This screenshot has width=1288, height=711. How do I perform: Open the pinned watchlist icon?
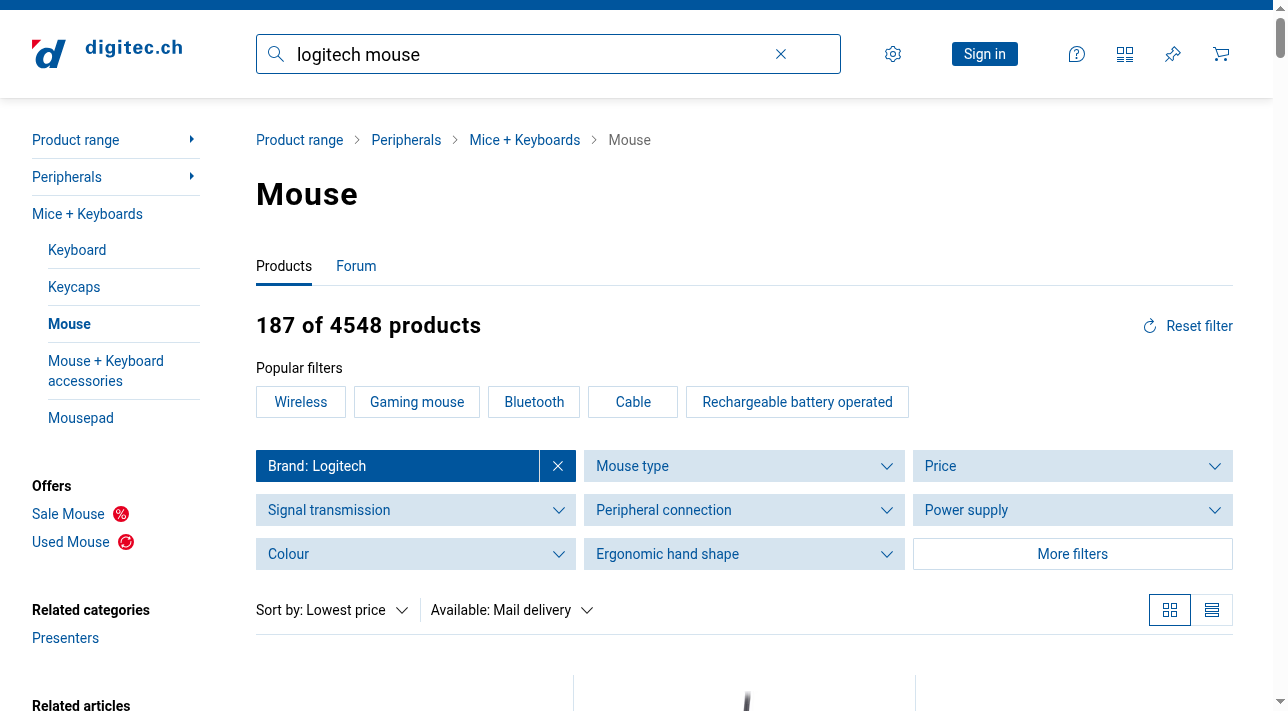tap(1173, 54)
